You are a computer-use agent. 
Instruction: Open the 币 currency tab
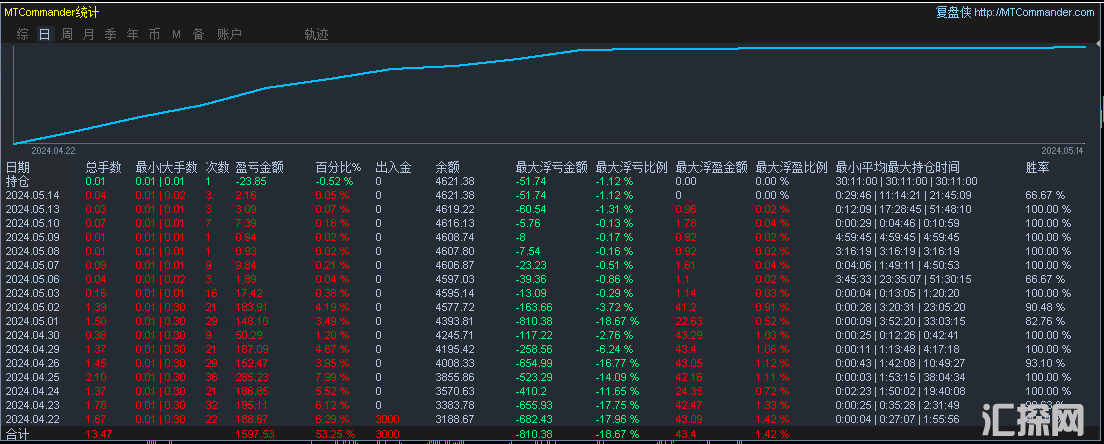pyautogui.click(x=154, y=34)
